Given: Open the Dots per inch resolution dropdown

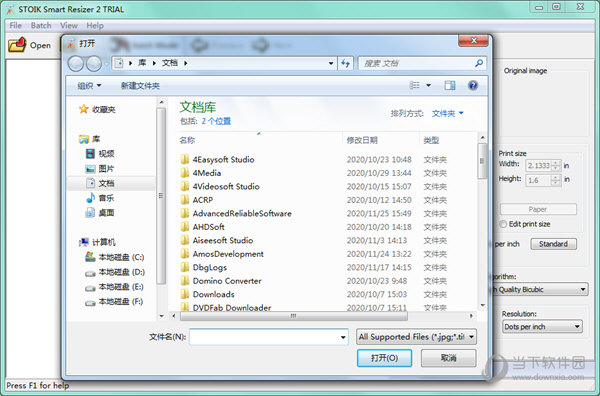Looking at the screenshot, I should tap(542, 327).
